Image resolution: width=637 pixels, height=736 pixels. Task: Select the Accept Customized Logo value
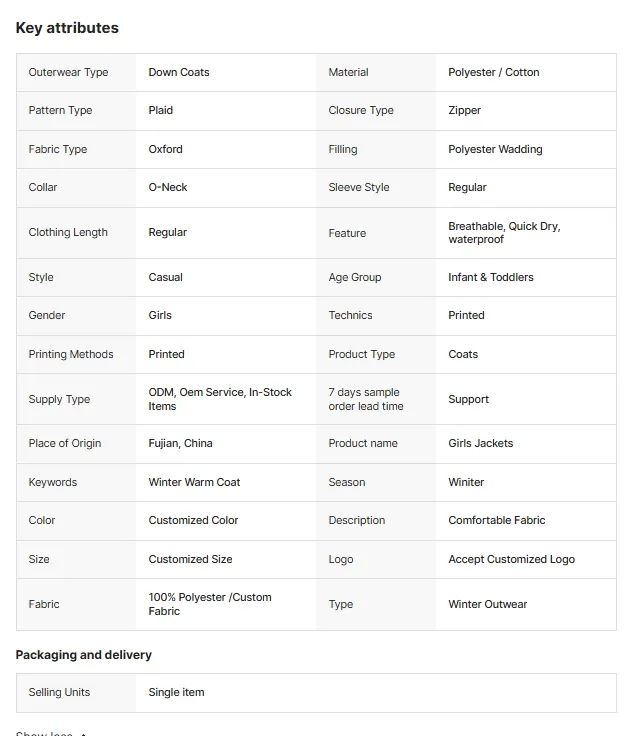[512, 559]
